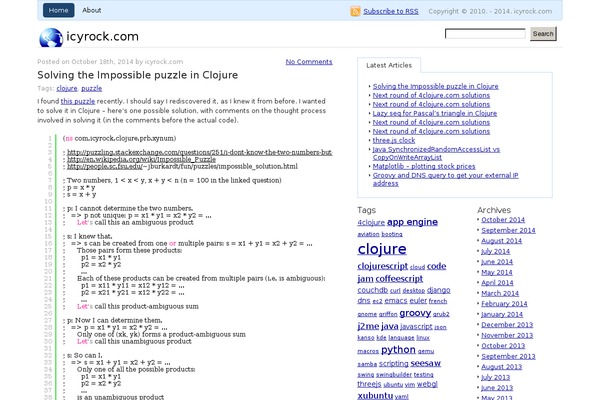
Task: Open 'this puzzle' link in the intro
Action: [78, 101]
